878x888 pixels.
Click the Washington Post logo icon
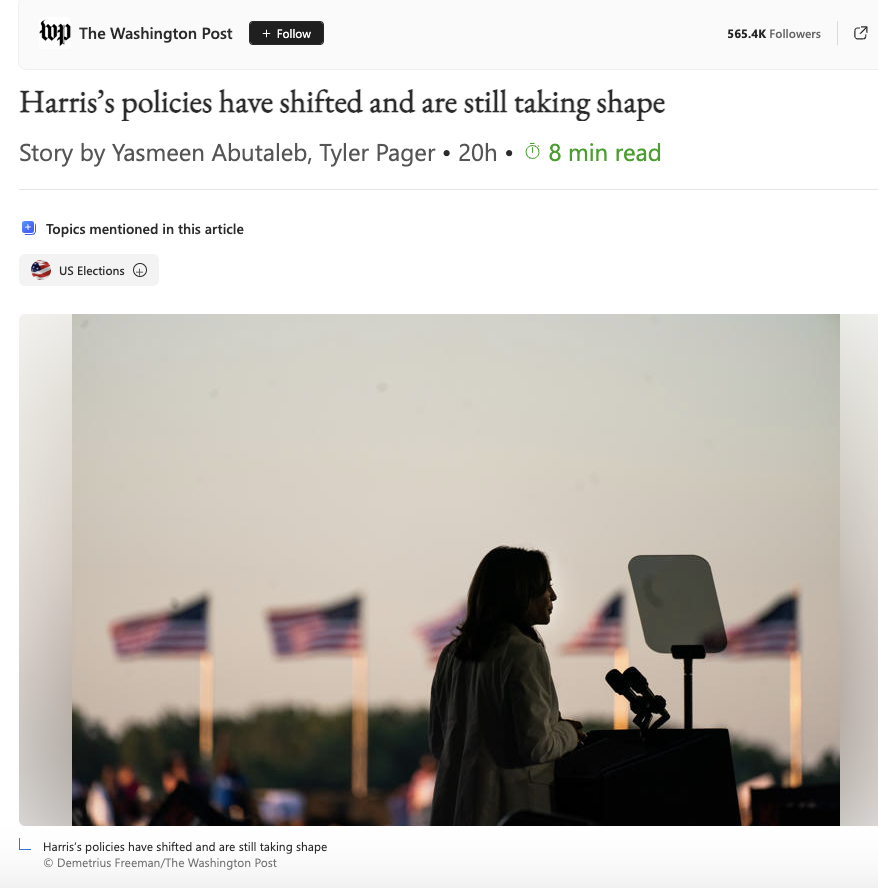tap(55, 33)
